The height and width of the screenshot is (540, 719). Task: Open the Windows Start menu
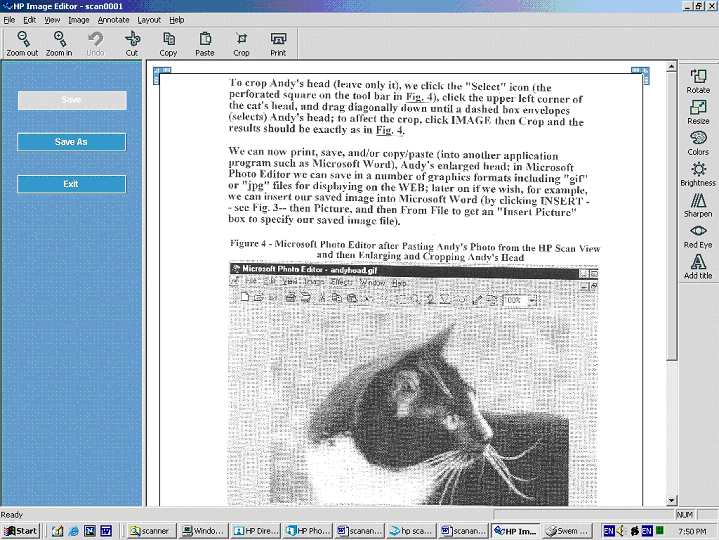click(x=20, y=530)
